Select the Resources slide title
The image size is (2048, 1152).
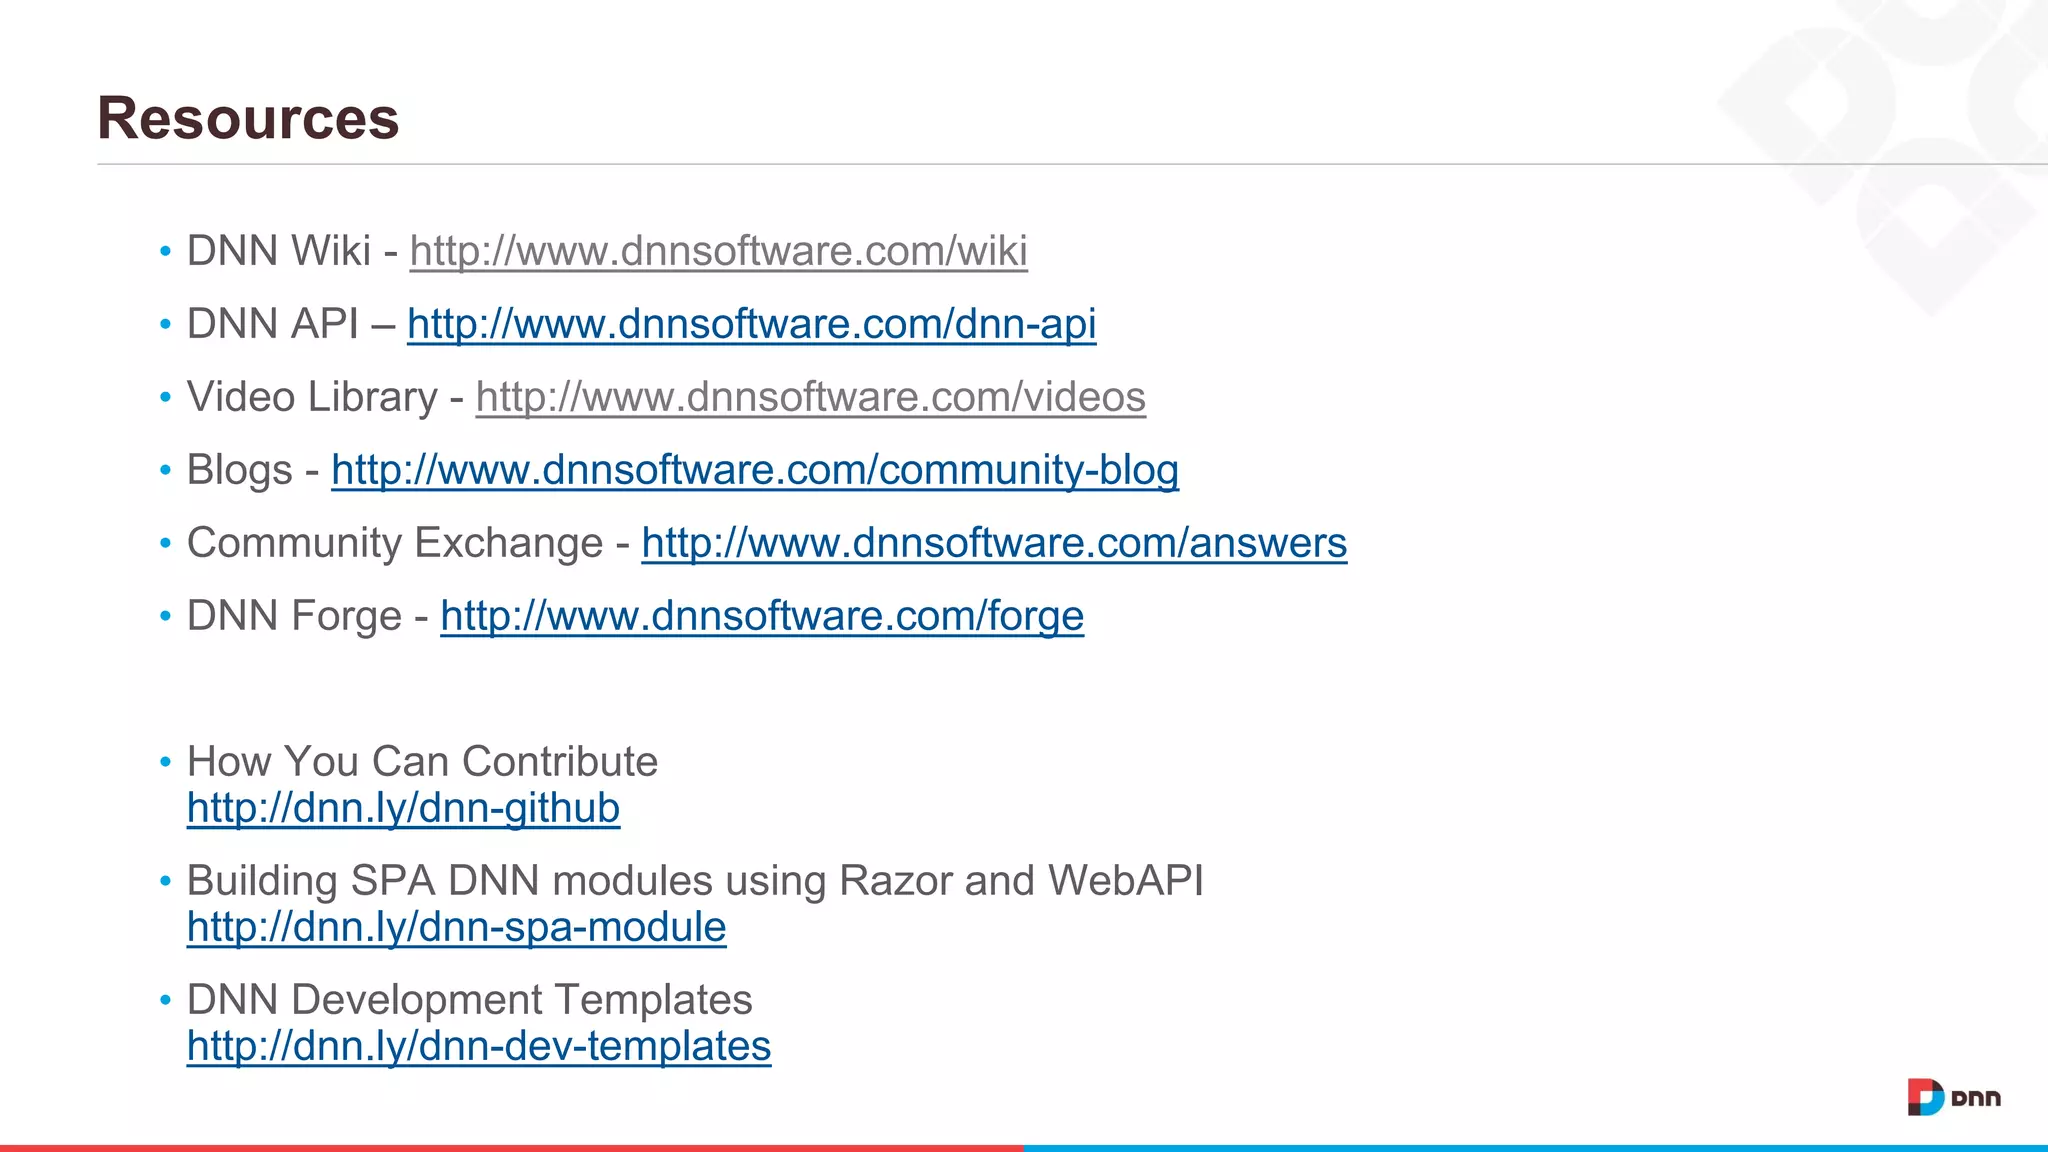pos(248,118)
